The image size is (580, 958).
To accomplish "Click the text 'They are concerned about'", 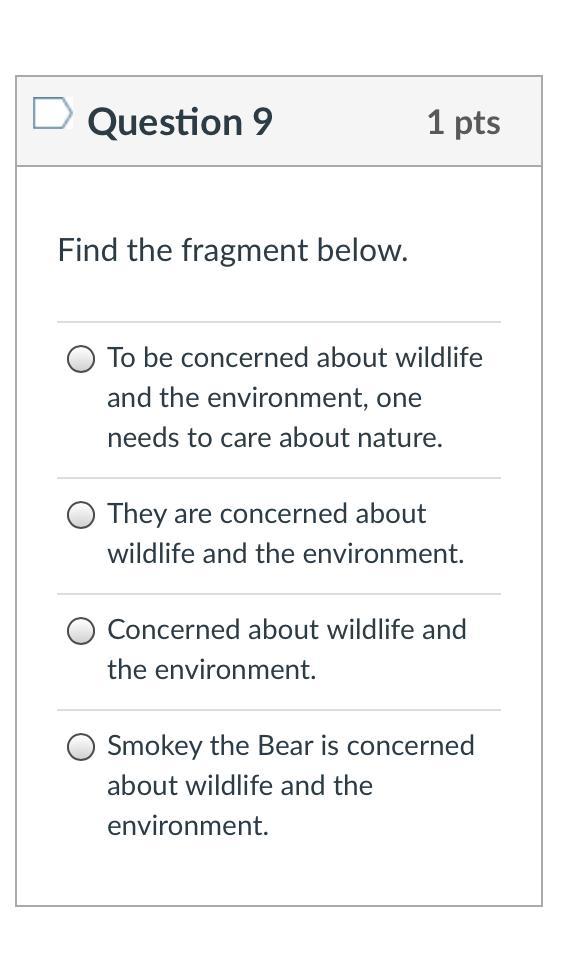I will click(267, 514).
